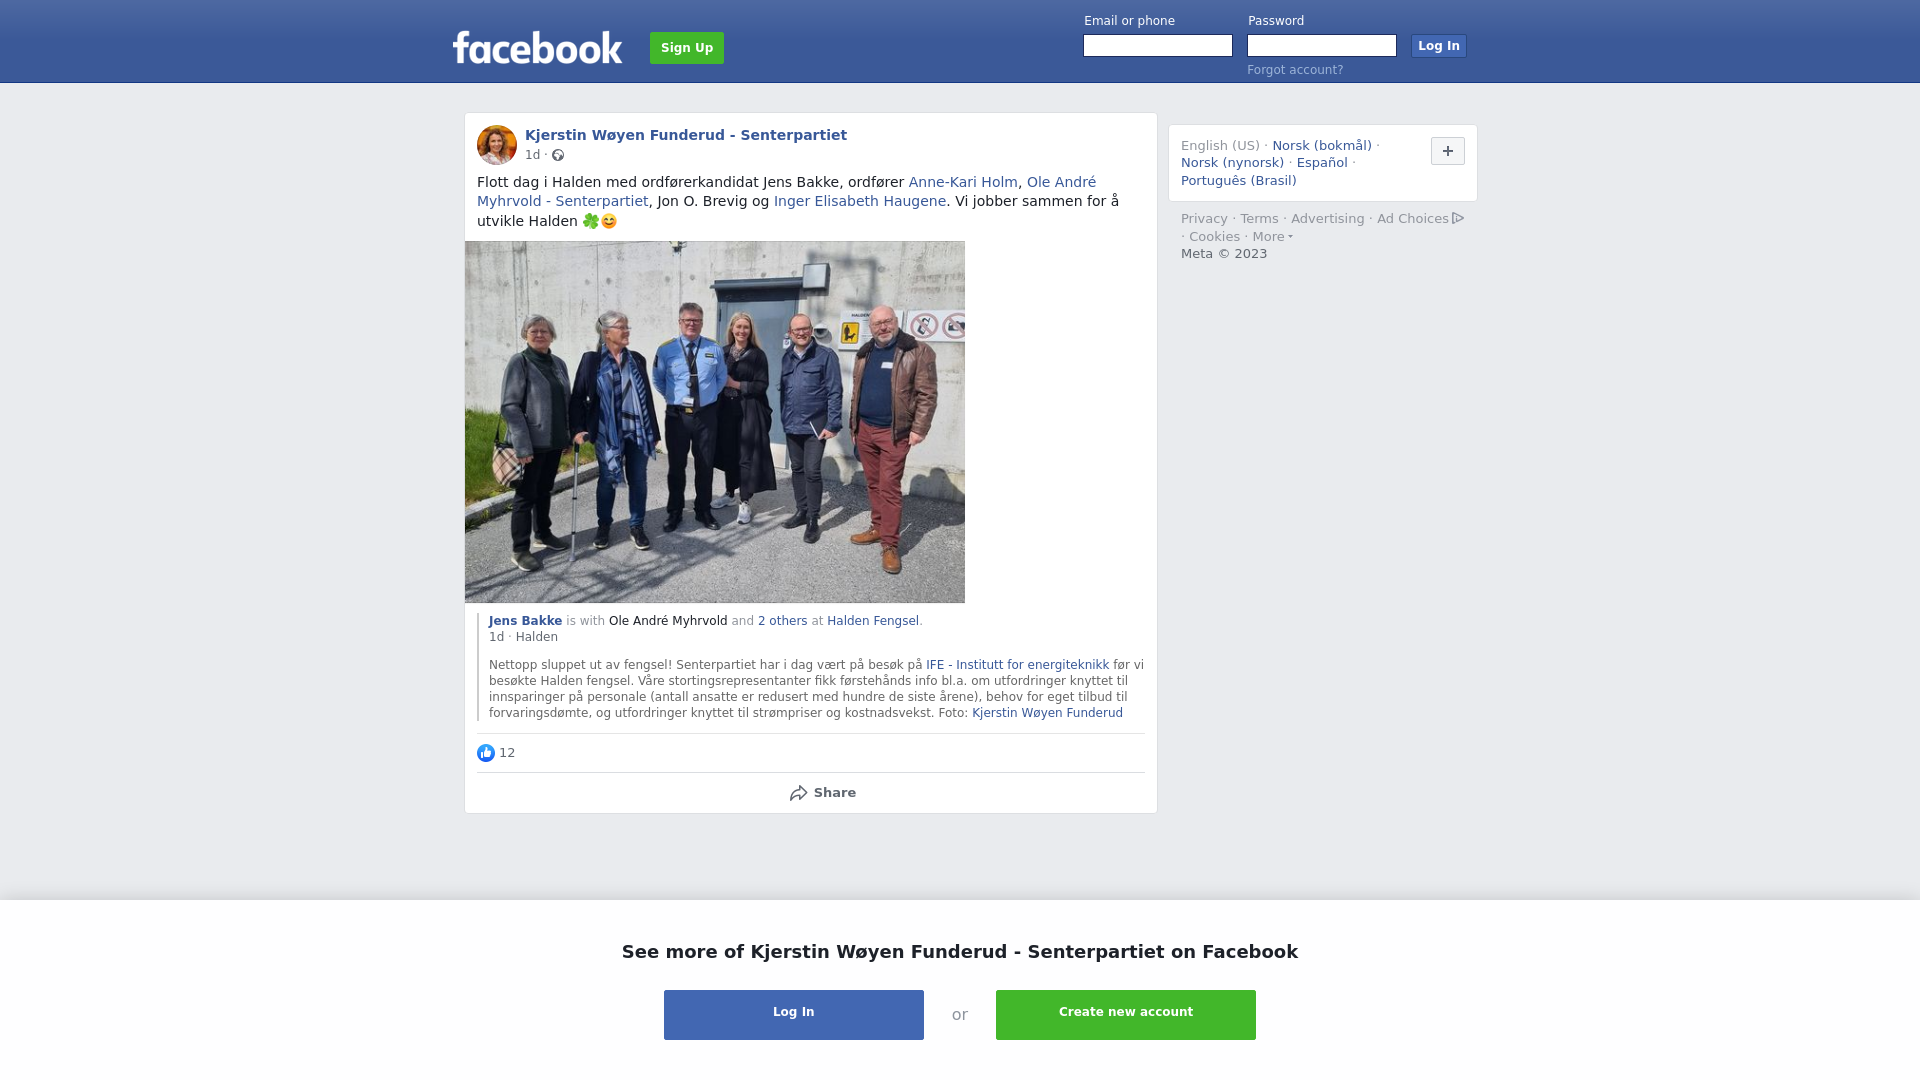Click the Share arrow icon

pos(798,793)
